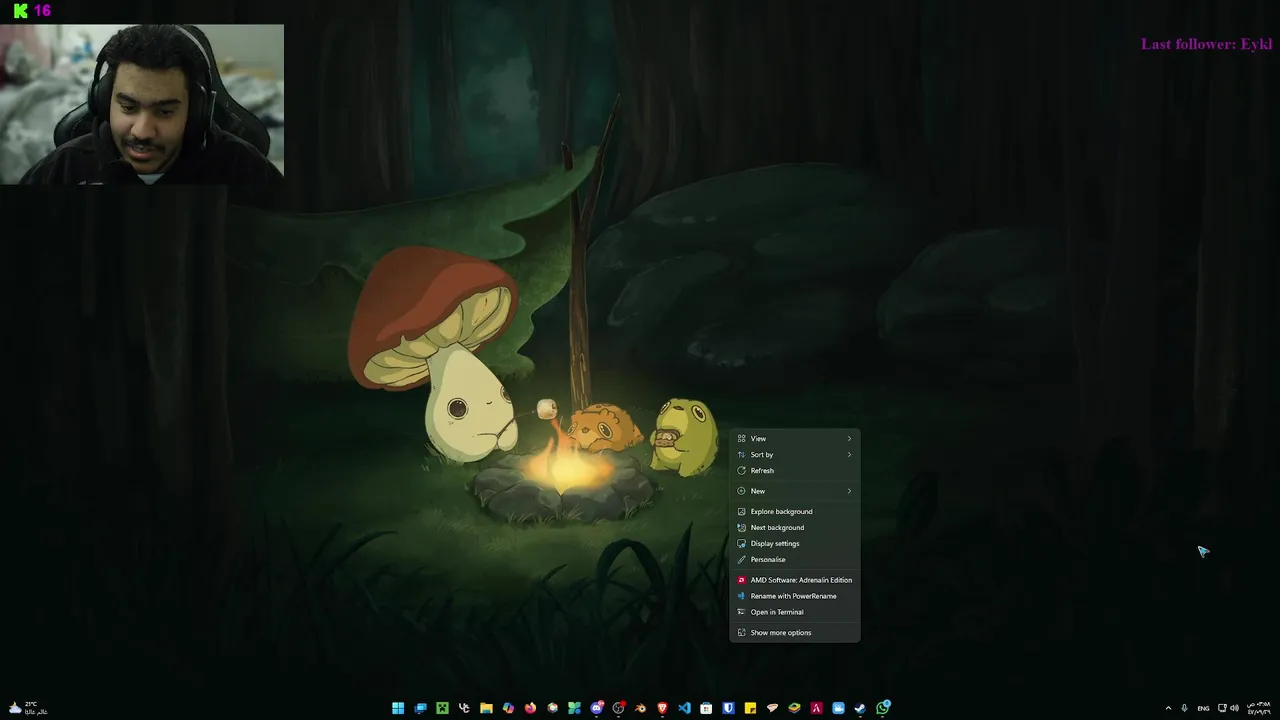Open Visual Studio Code icon
The image size is (1280, 720).
[x=684, y=708]
